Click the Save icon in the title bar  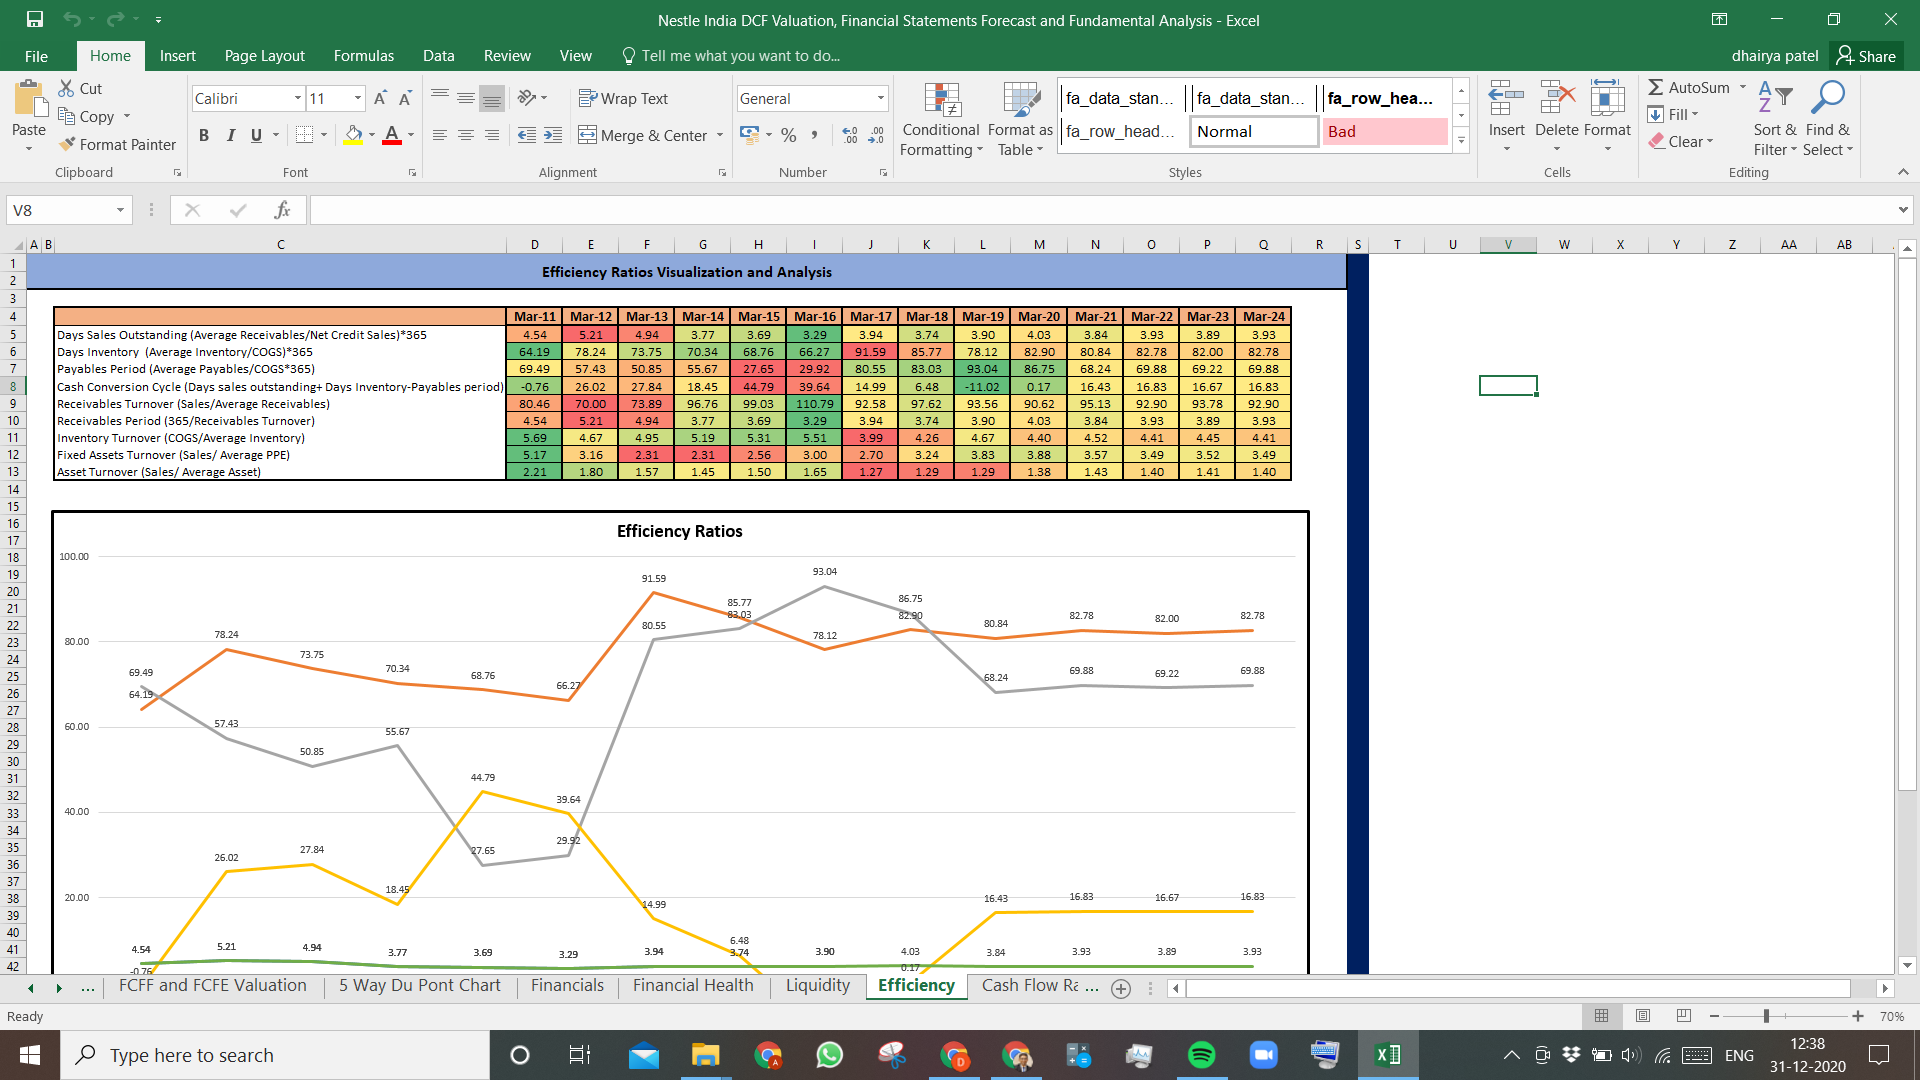35,19
